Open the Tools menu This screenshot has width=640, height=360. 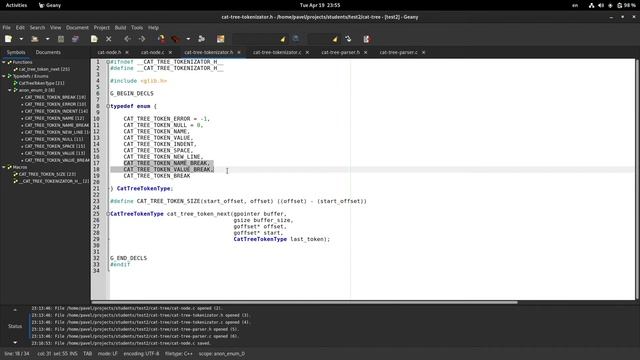coord(137,28)
